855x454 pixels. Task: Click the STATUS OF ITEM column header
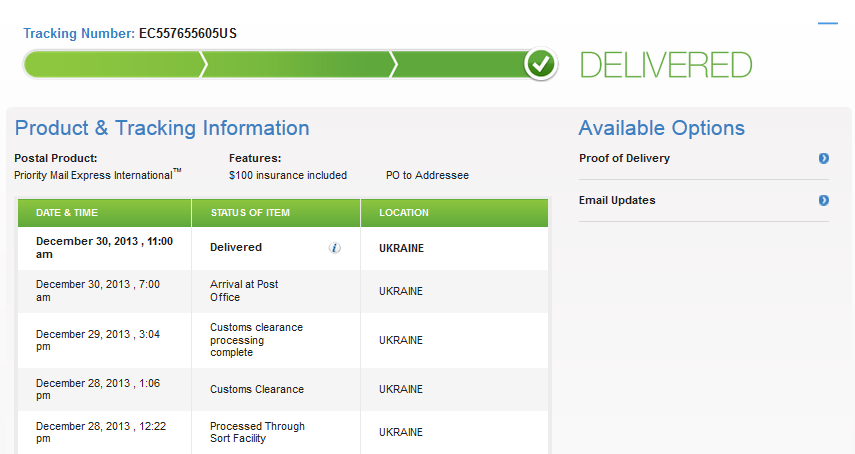(x=249, y=213)
